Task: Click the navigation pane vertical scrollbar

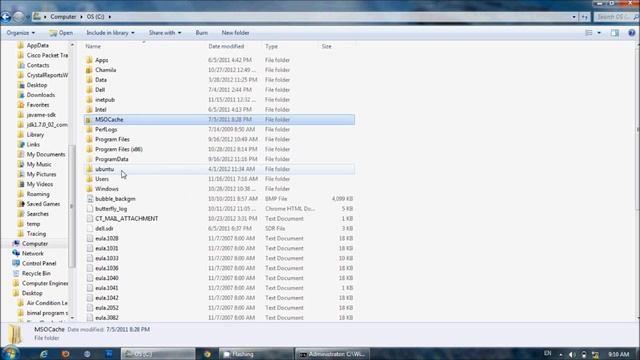Action: click(72, 206)
